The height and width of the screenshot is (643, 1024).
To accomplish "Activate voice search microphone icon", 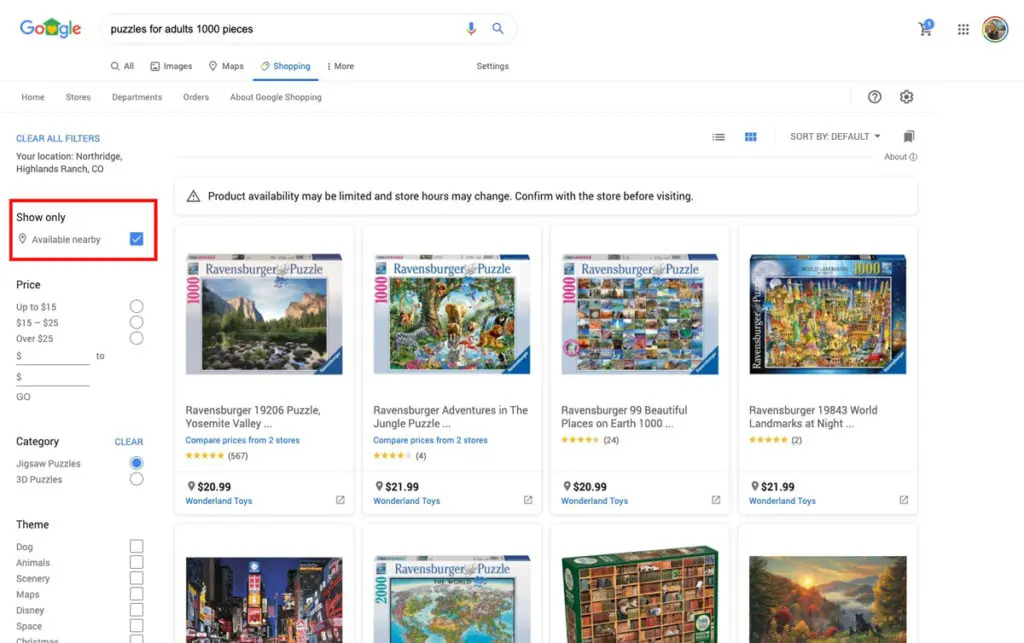I will [471, 29].
